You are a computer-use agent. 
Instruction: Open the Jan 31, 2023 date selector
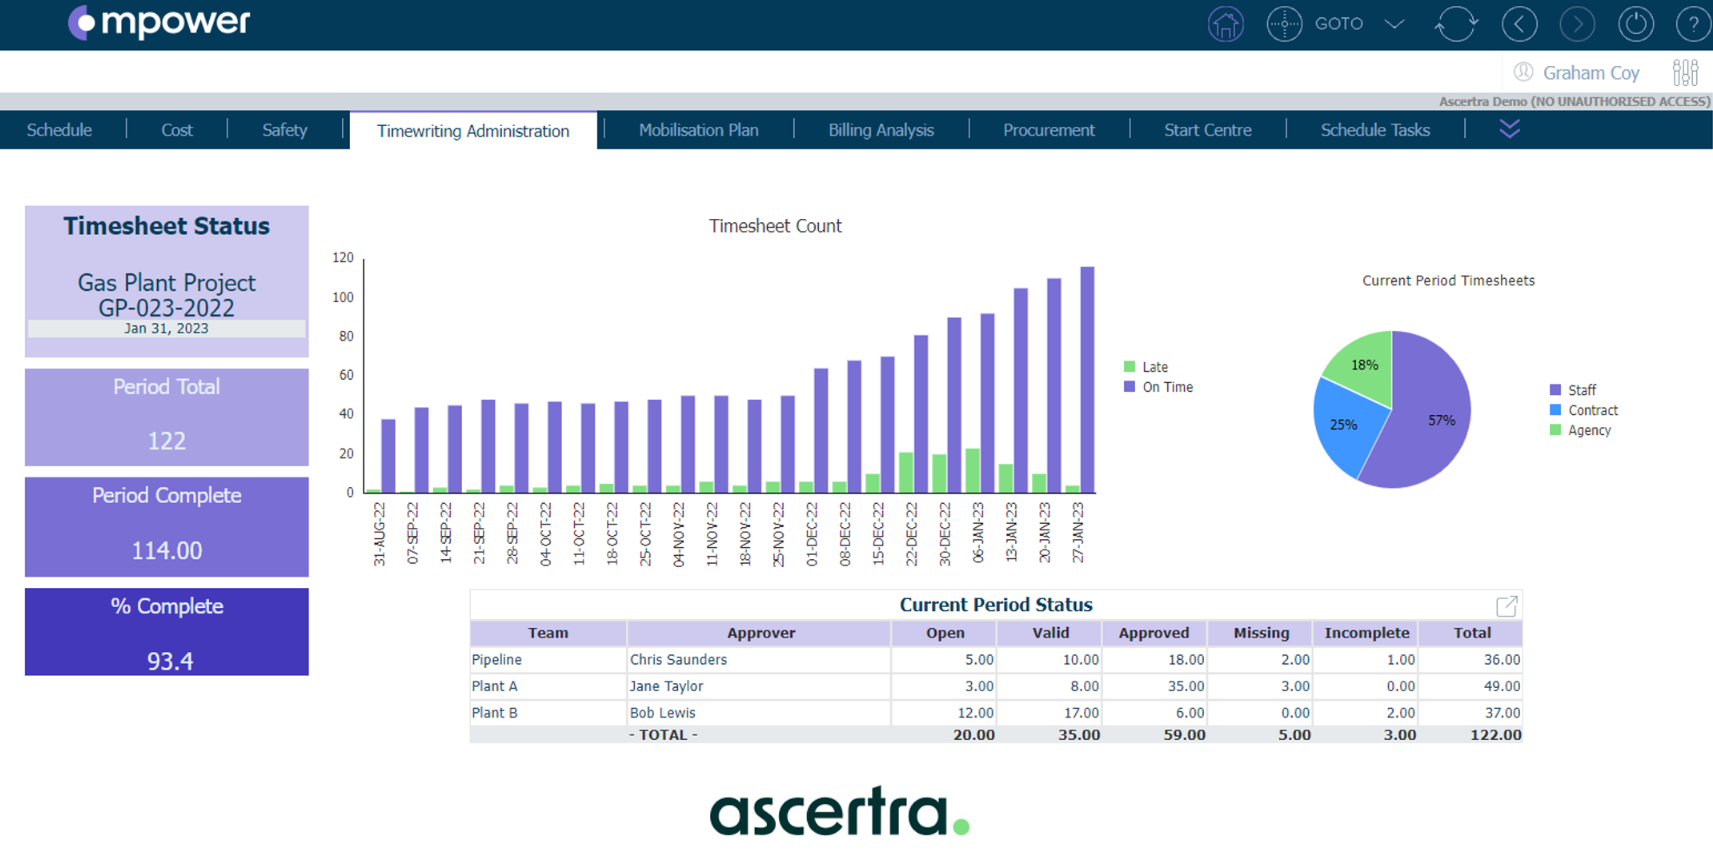pos(166,328)
